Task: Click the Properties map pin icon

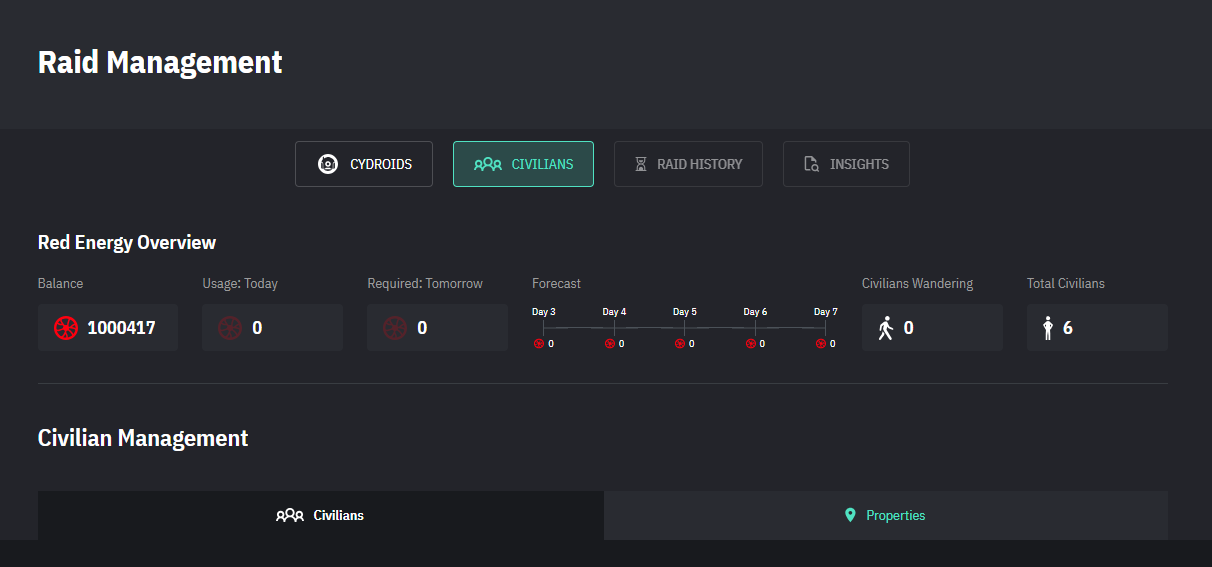Action: pos(850,515)
